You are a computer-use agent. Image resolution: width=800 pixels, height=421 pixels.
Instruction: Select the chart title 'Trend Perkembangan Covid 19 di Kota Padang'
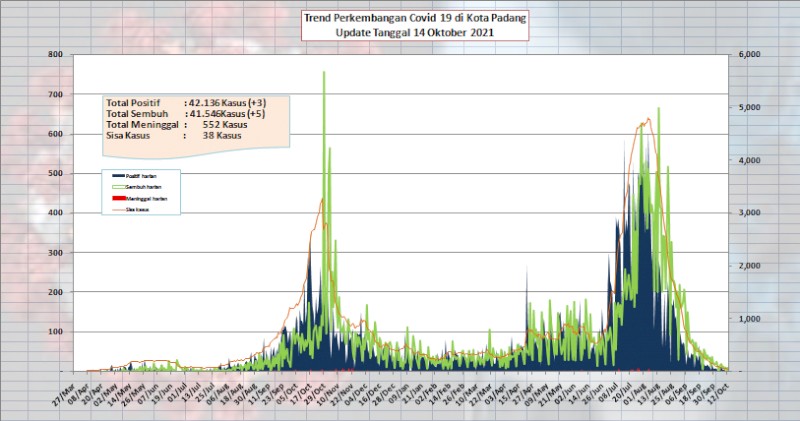tap(414, 18)
